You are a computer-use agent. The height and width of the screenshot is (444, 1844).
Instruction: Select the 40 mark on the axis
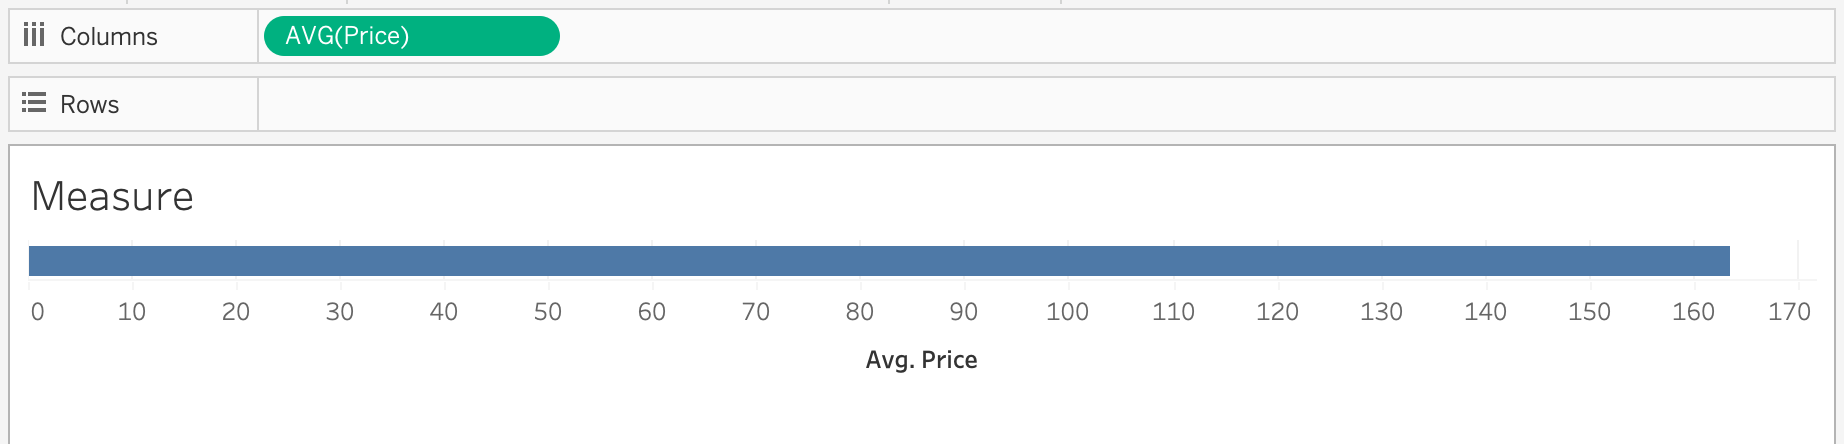[444, 312]
